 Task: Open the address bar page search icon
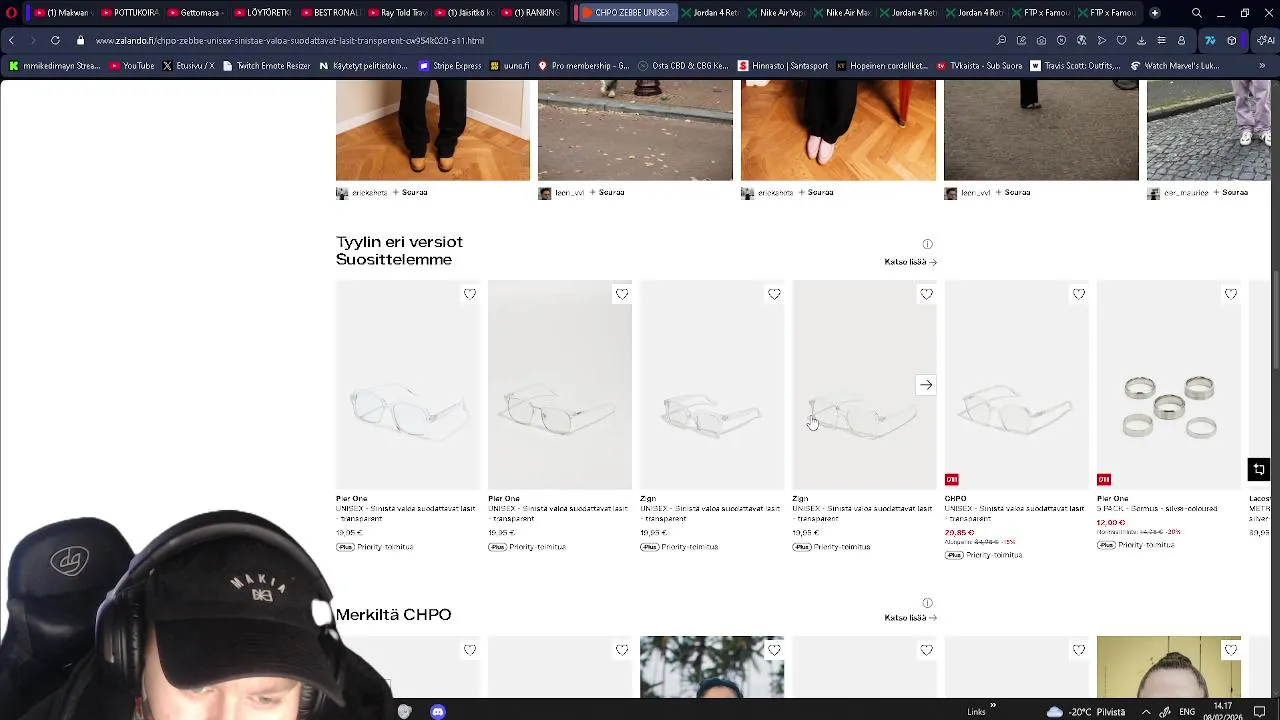pos(1001,41)
